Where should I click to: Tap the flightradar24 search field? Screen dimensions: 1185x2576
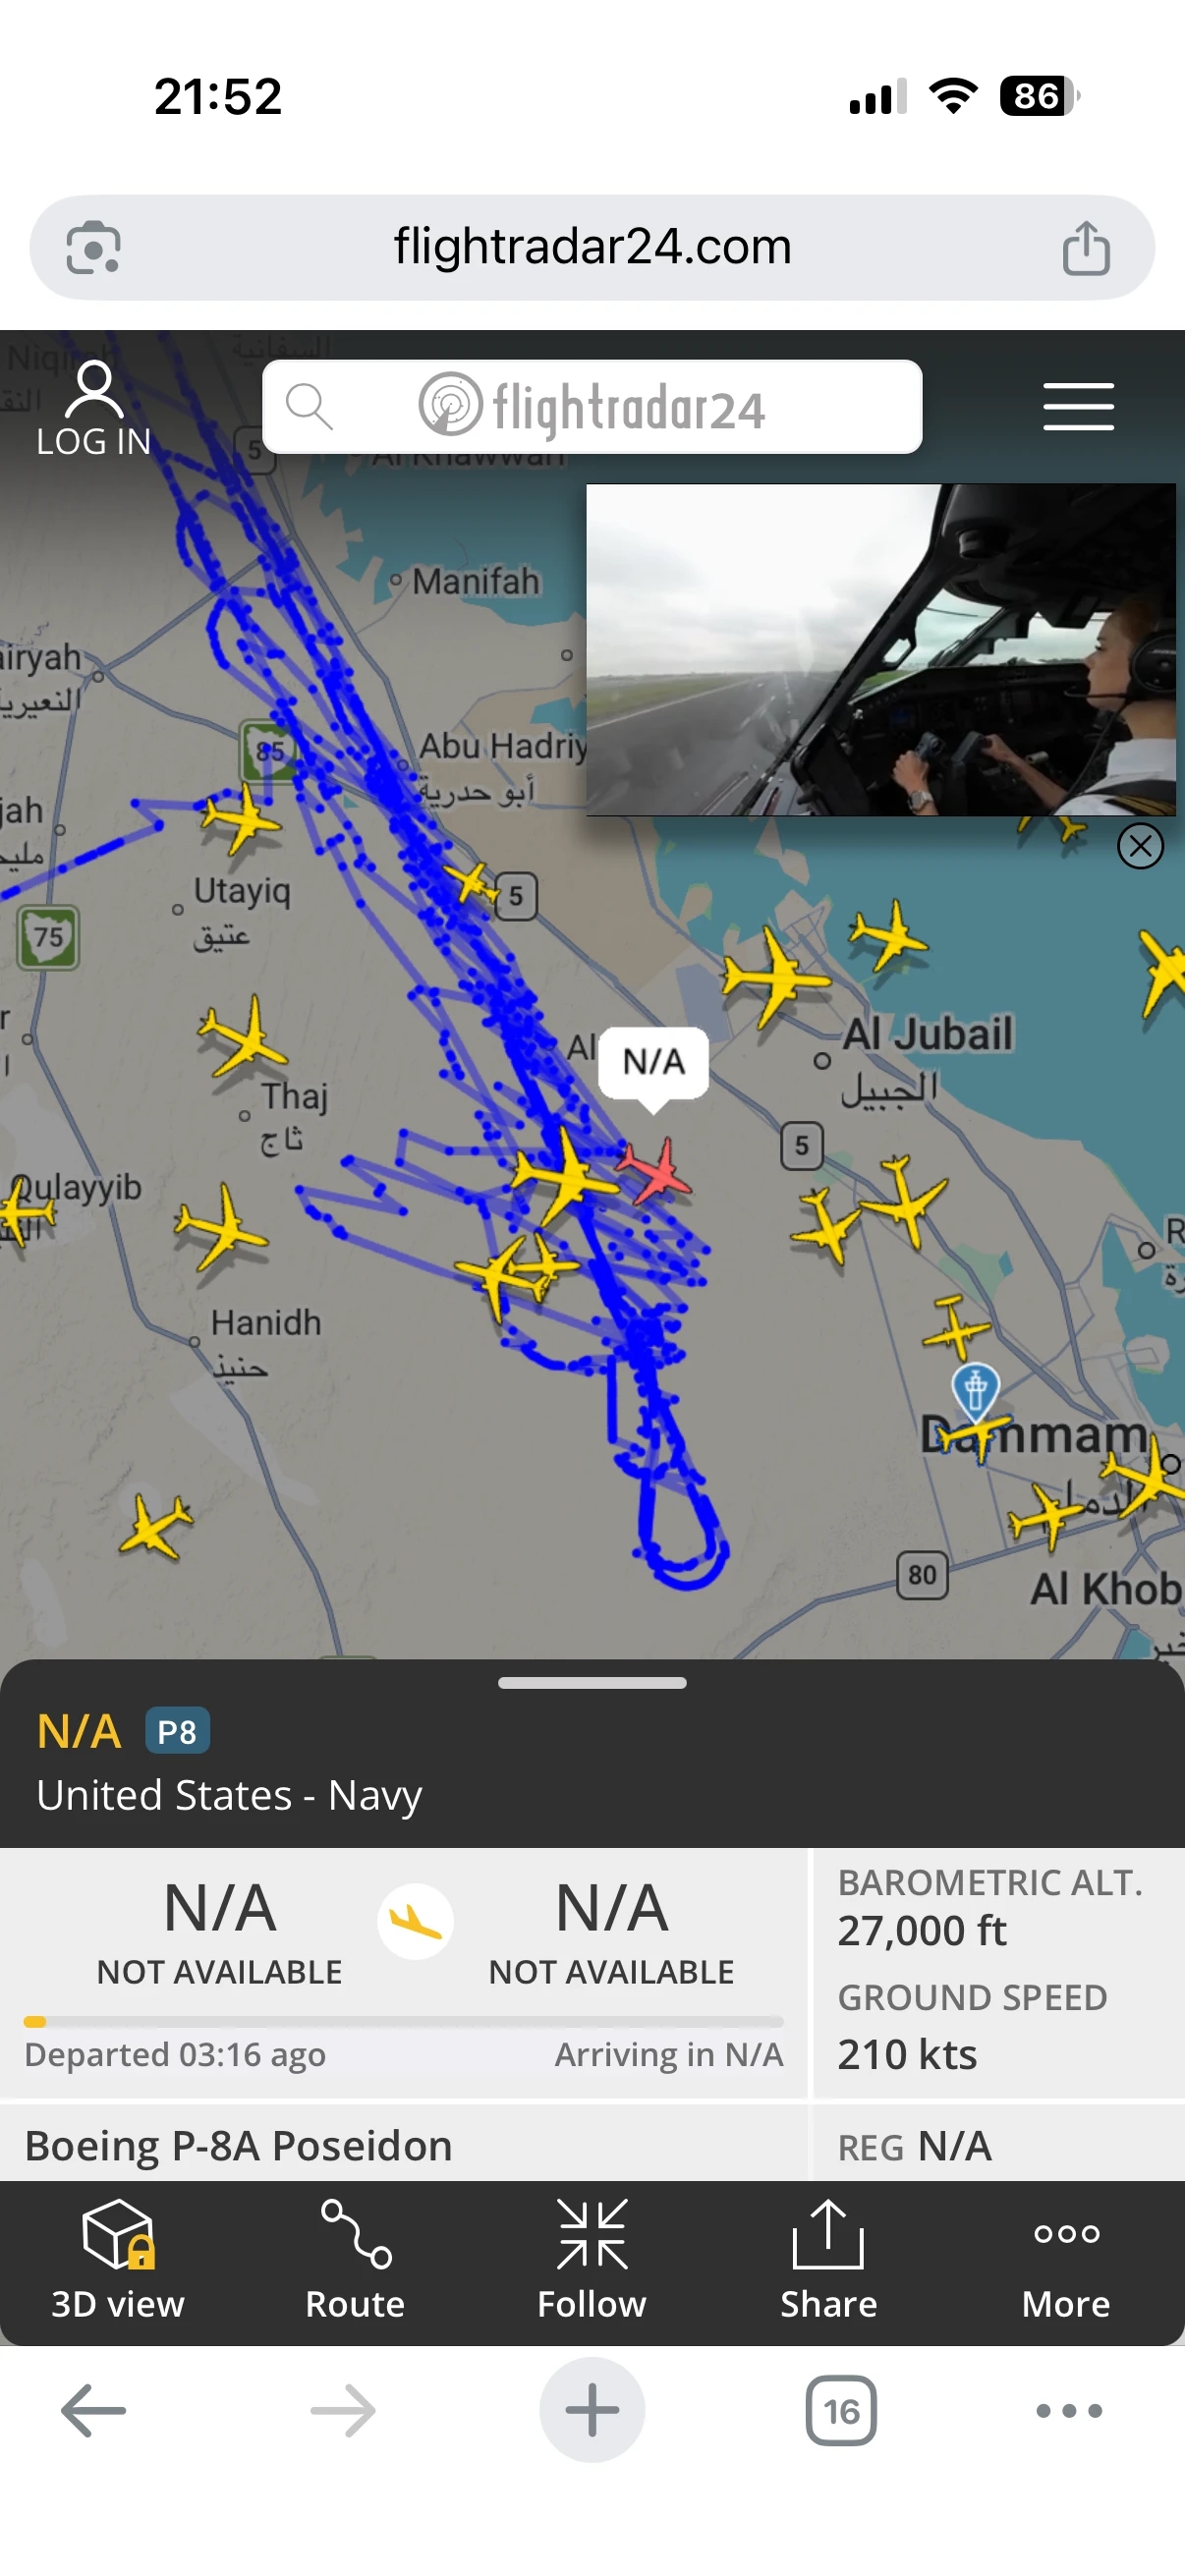pos(592,407)
